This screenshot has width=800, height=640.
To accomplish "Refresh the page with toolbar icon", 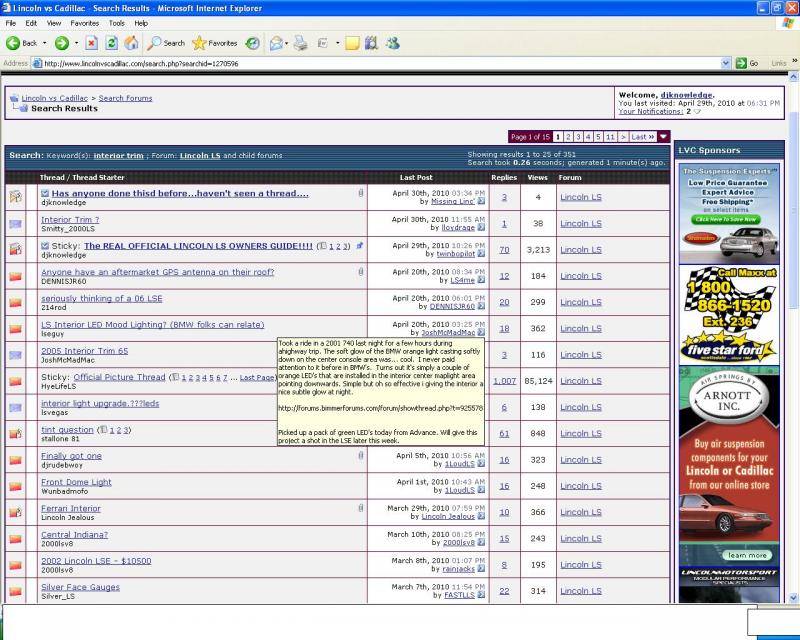I will pyautogui.click(x=110, y=43).
